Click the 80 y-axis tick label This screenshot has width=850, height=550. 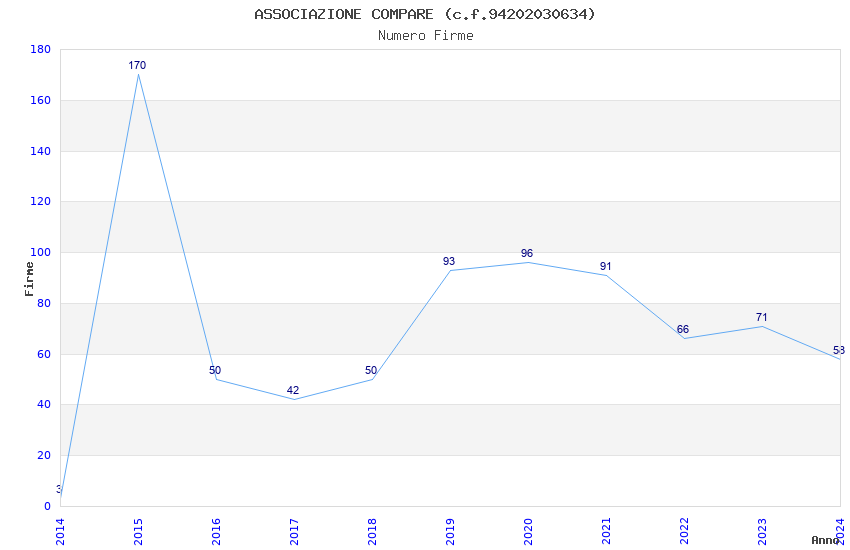point(44,303)
